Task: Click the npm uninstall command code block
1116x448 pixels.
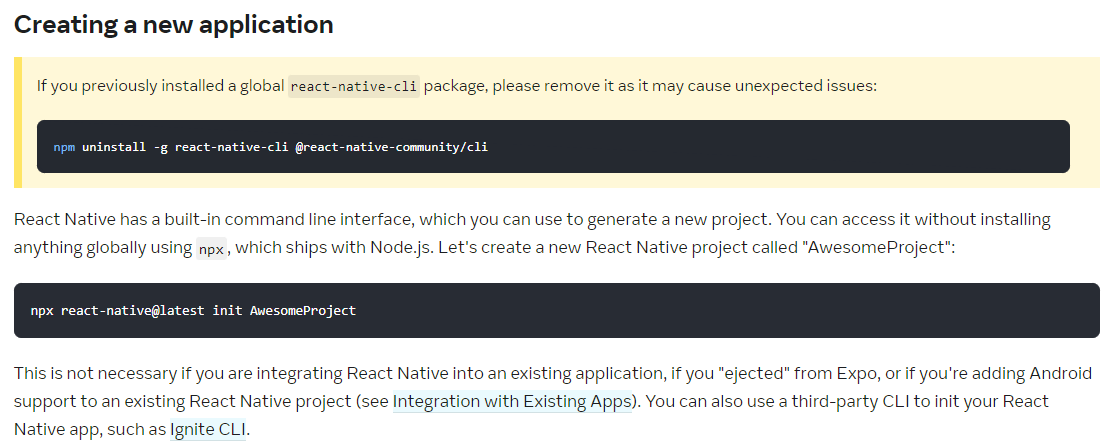Action: [x=553, y=147]
